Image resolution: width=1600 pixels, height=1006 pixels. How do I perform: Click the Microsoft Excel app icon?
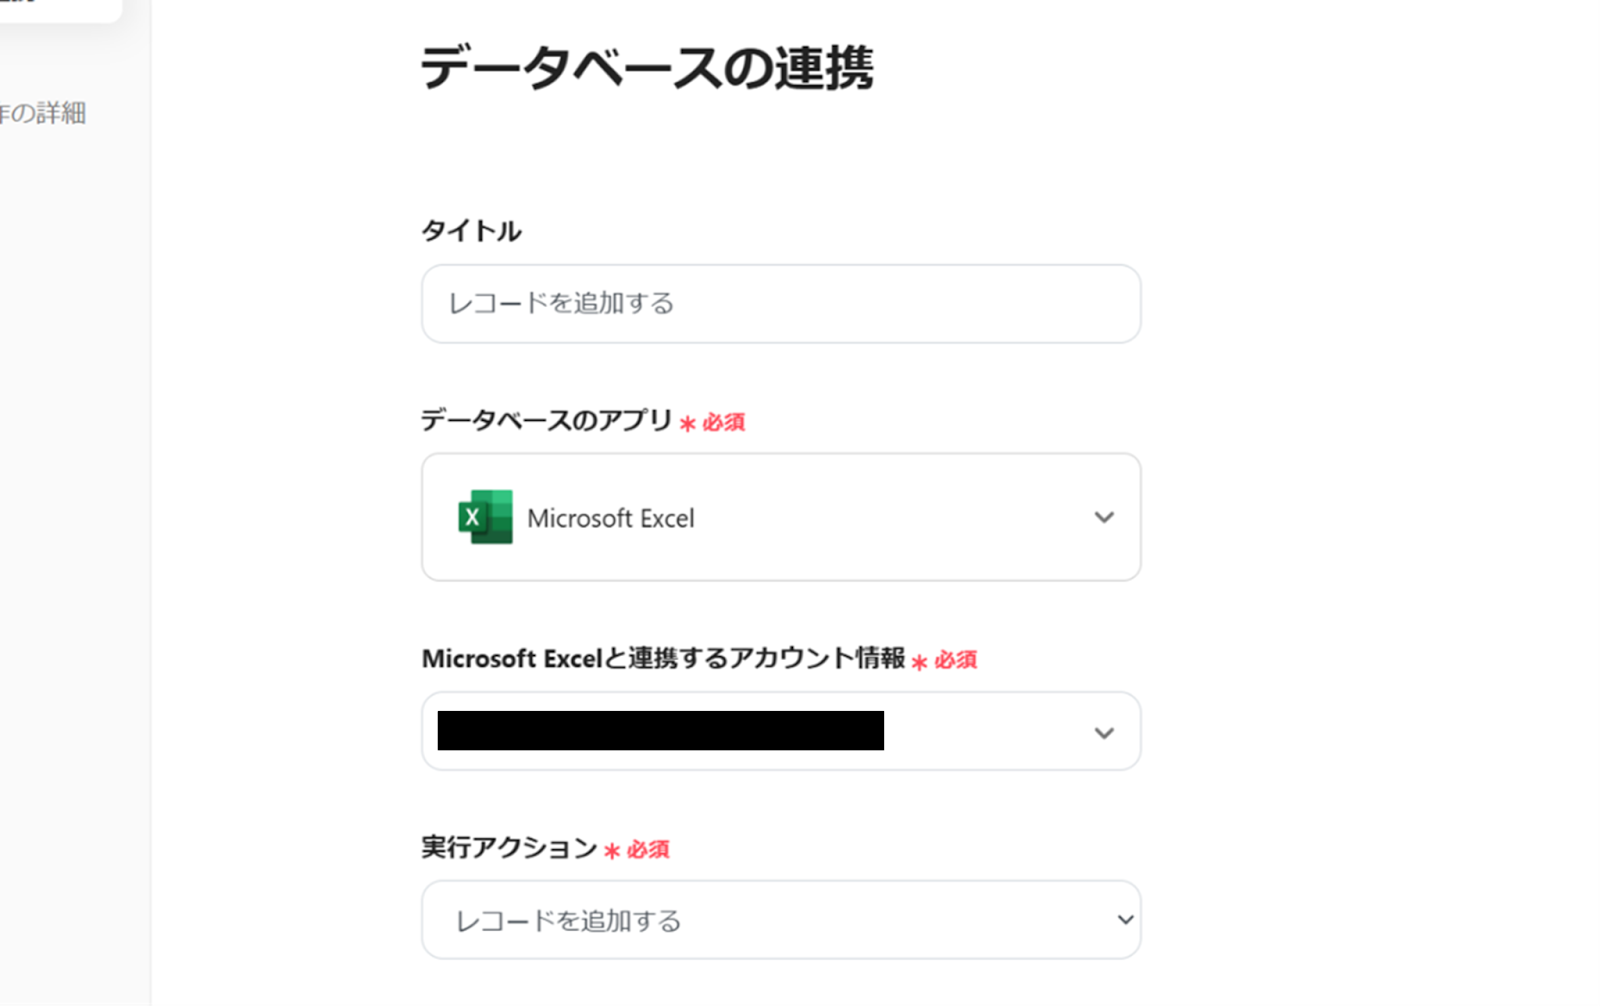click(485, 517)
